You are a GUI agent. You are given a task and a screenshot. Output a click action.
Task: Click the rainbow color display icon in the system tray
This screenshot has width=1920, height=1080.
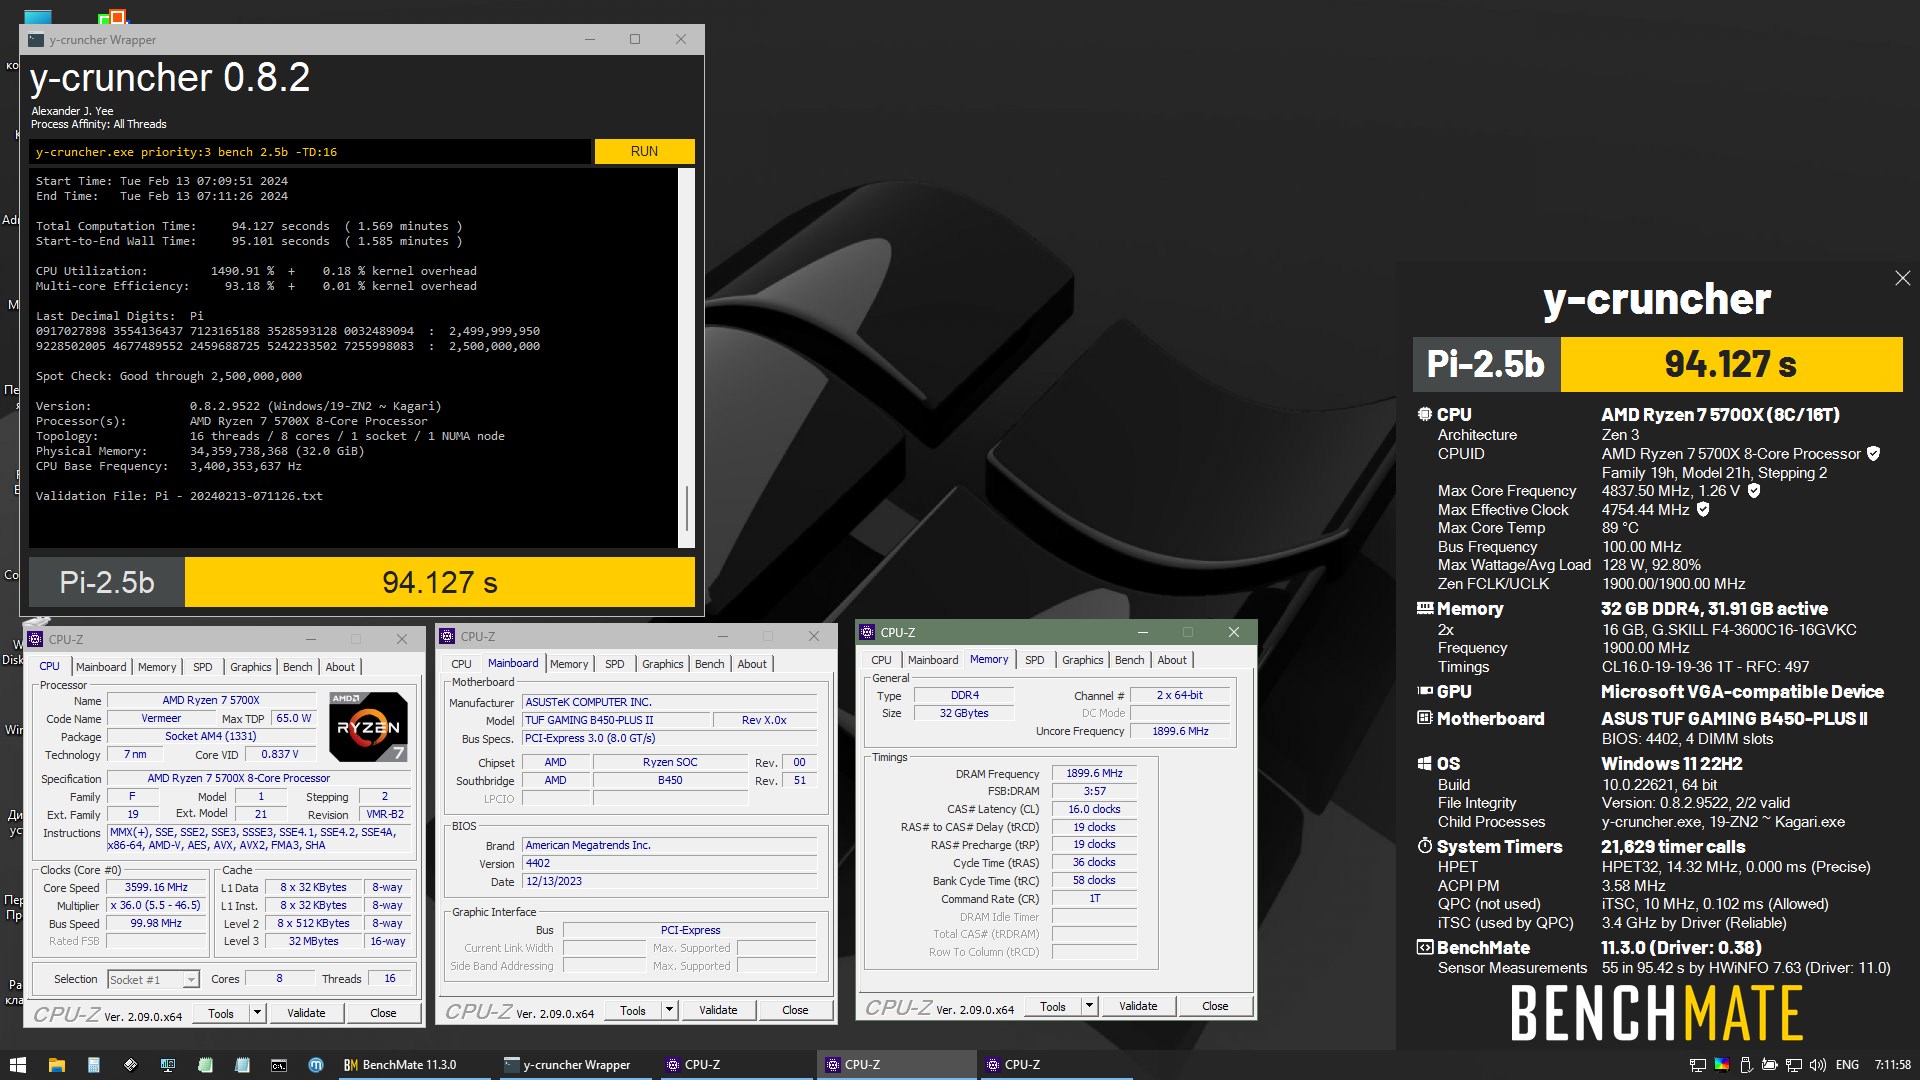tap(1722, 1065)
